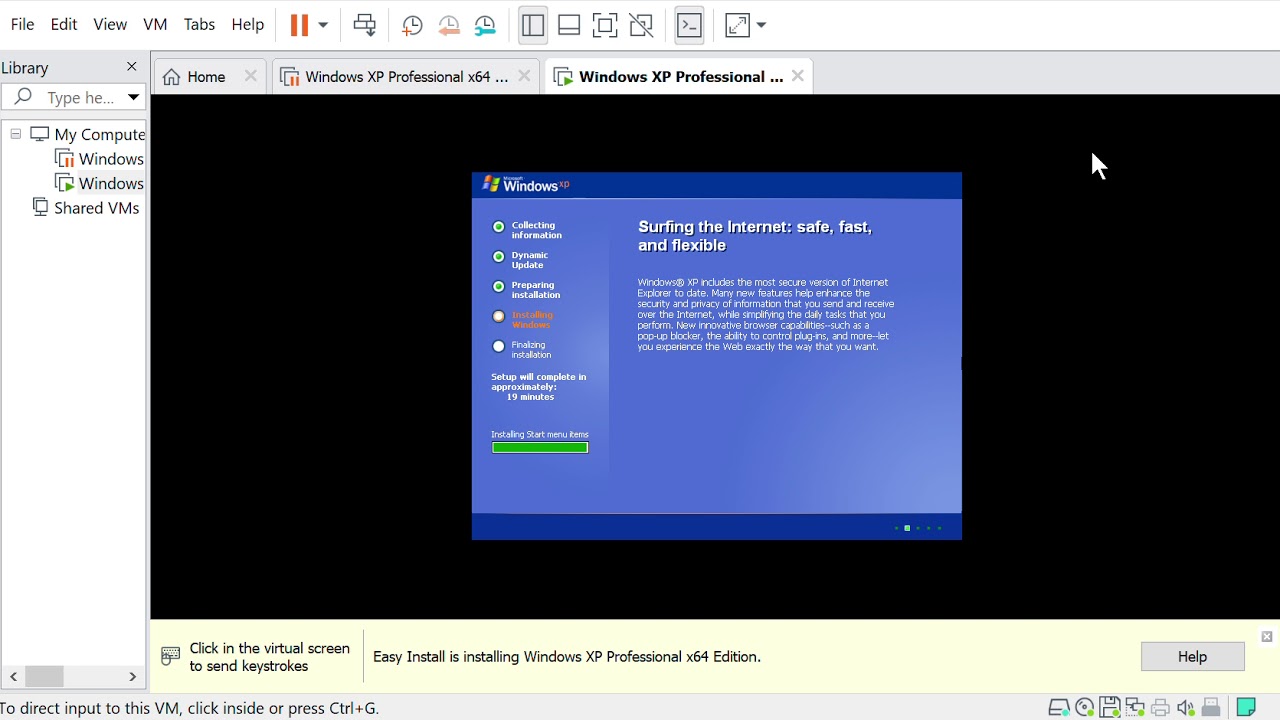This screenshot has width=1280, height=720.
Task: Select the paused Windows VM in Library
Action: pos(99,159)
